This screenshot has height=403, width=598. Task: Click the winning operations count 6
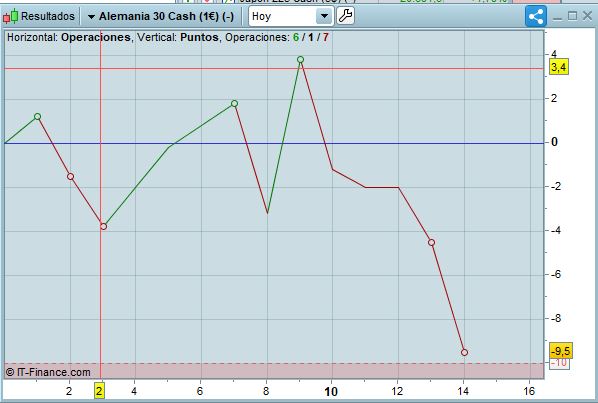click(296, 37)
